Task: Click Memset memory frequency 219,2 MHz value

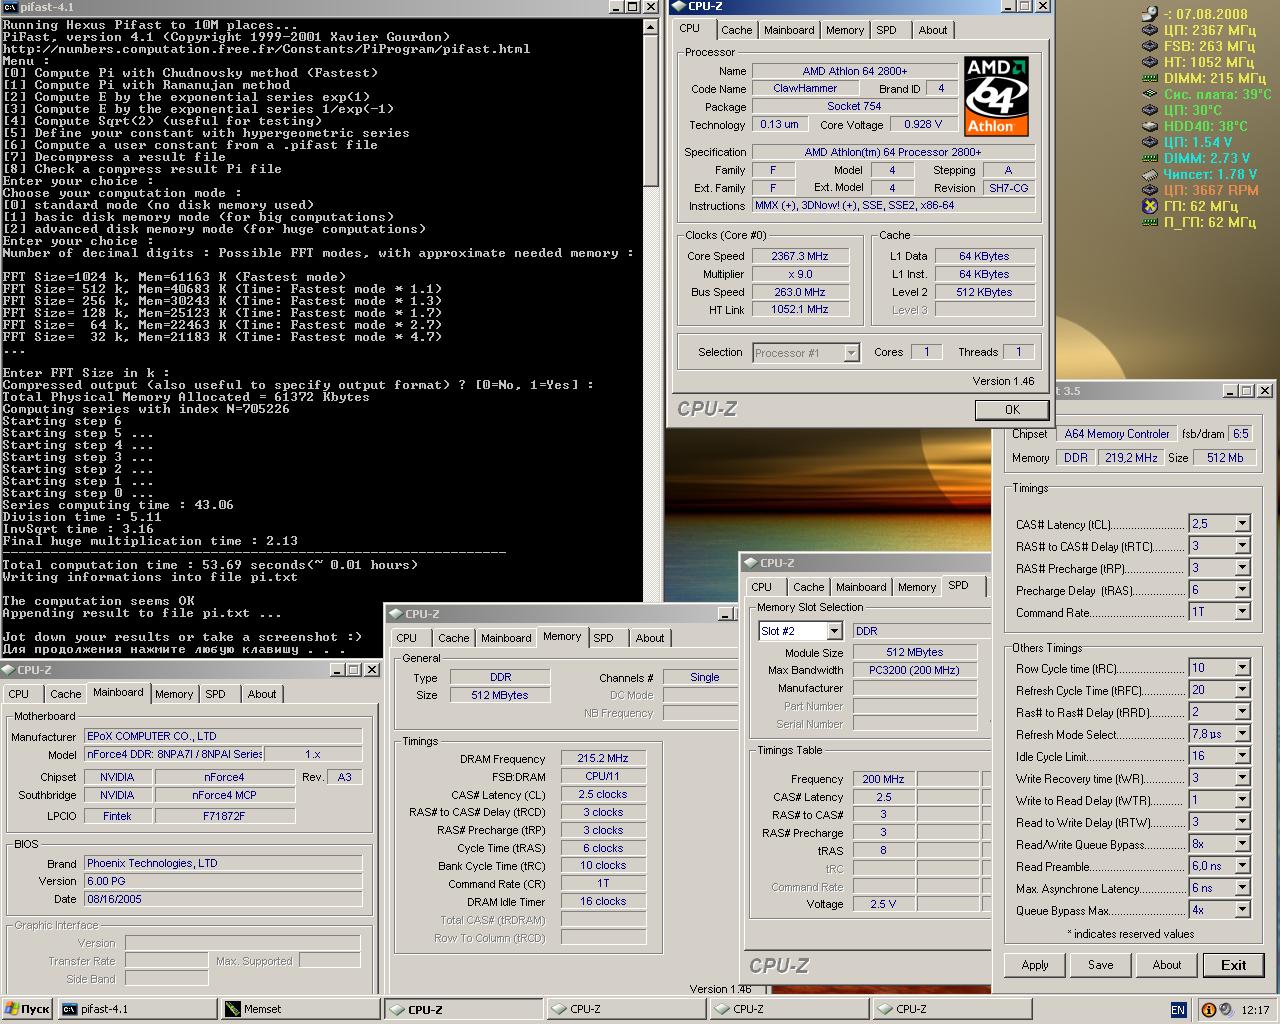Action: (x=1131, y=458)
